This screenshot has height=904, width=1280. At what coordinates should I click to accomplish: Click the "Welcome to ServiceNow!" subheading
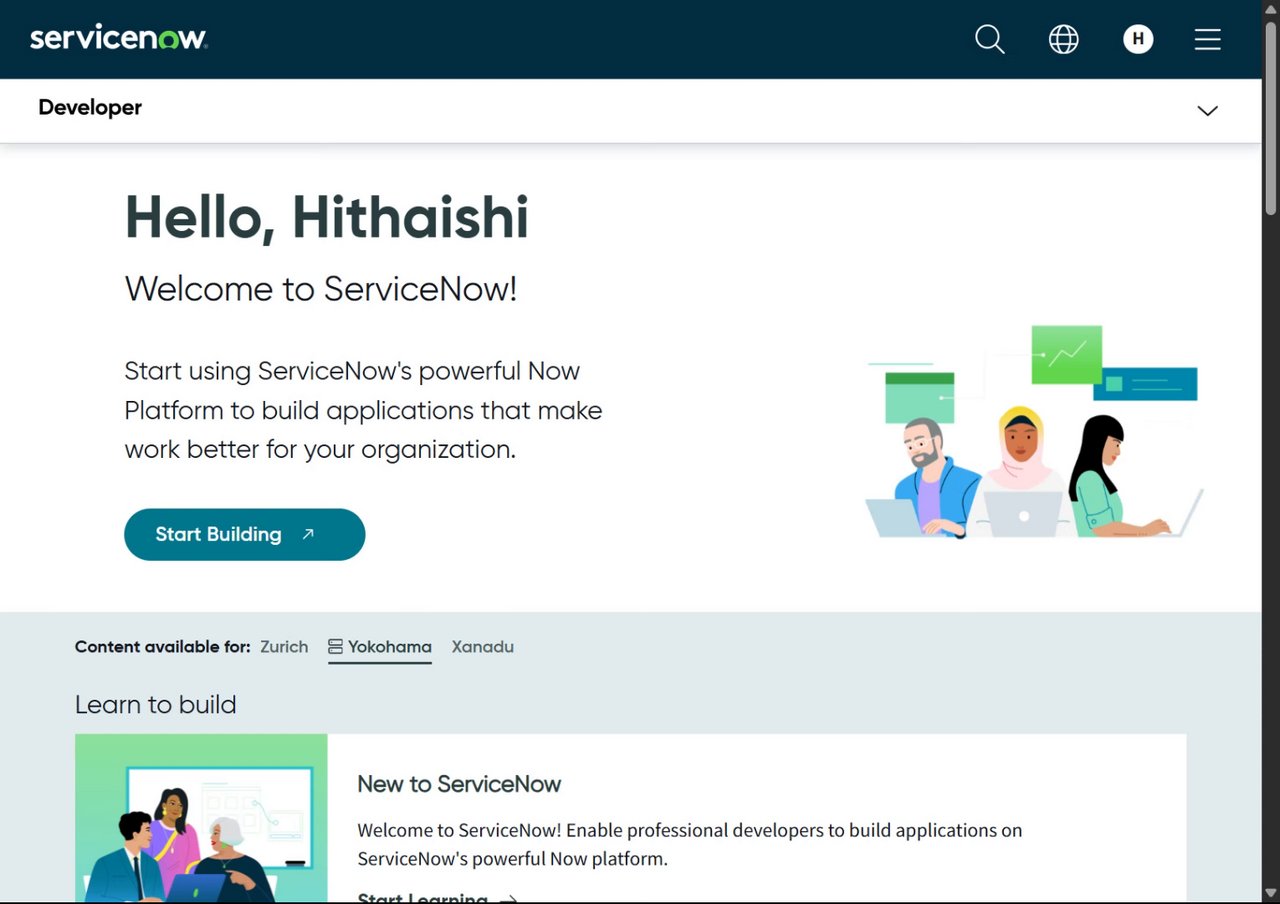pos(321,289)
